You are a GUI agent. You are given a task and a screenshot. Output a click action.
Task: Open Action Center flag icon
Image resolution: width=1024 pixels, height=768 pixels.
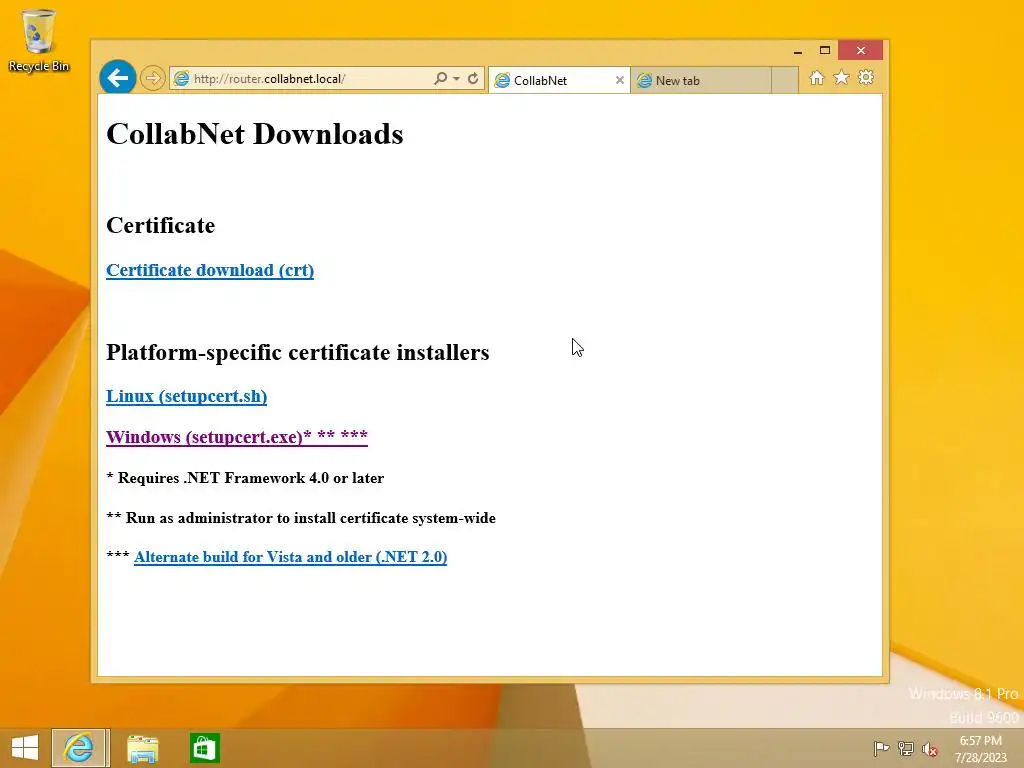(881, 748)
